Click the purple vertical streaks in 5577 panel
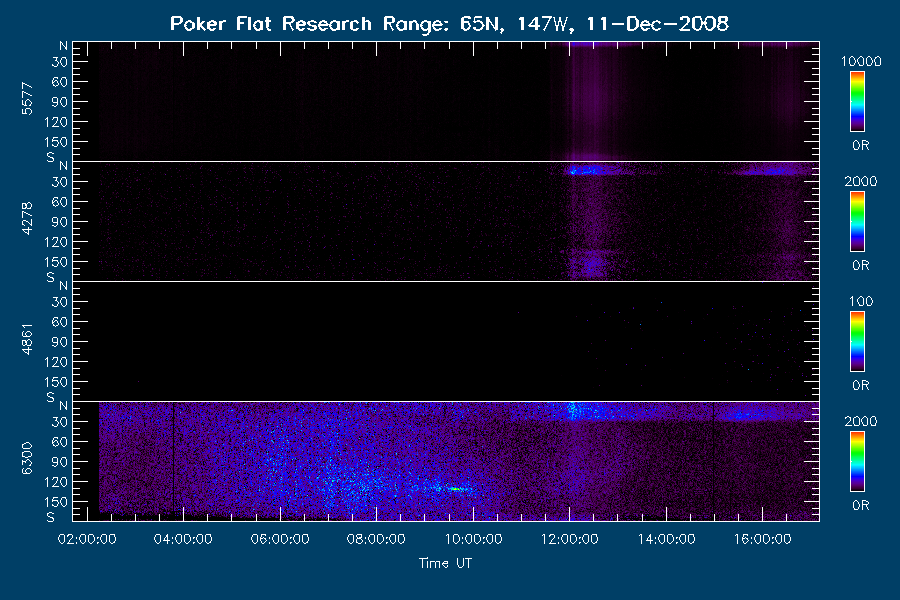This screenshot has width=900, height=600. [x=594, y=100]
